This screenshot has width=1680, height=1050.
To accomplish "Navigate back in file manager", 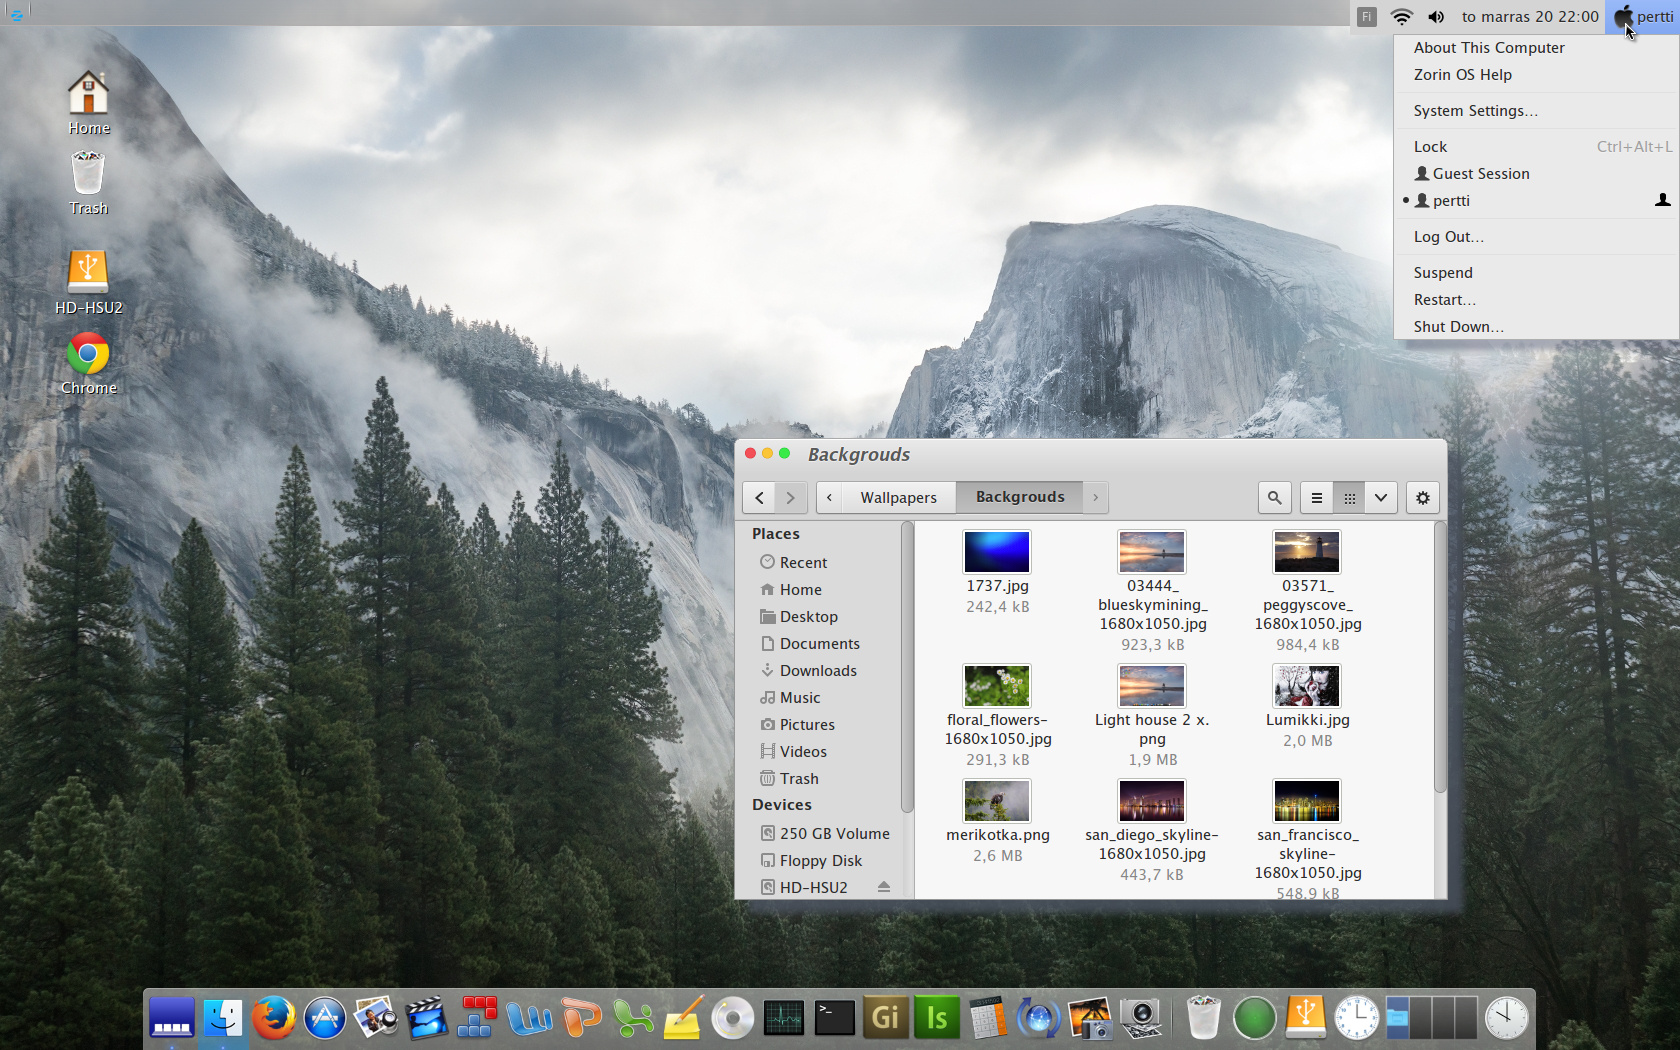I will tap(759, 498).
